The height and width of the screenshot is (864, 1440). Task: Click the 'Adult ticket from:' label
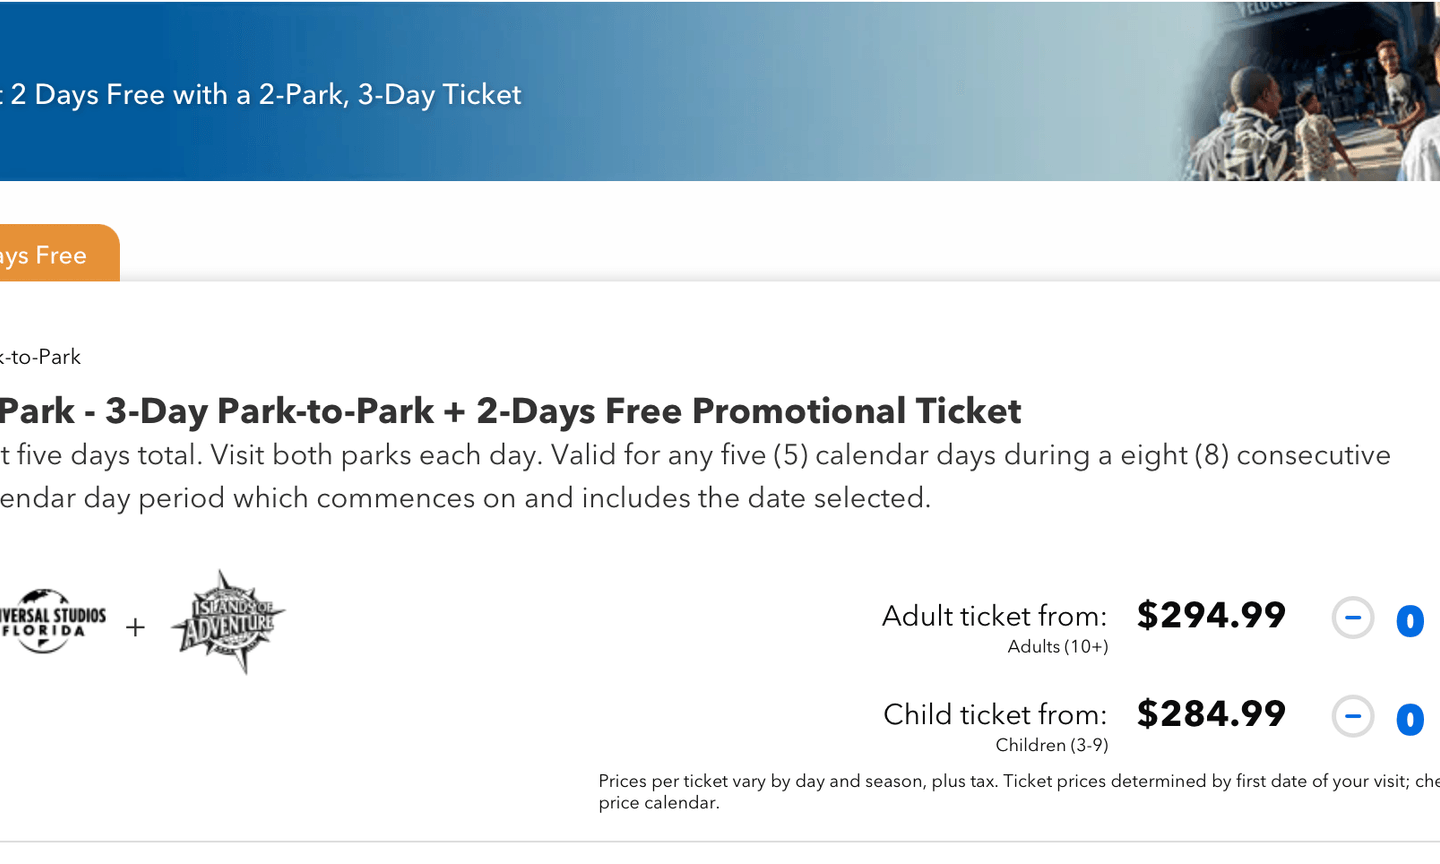(x=994, y=616)
